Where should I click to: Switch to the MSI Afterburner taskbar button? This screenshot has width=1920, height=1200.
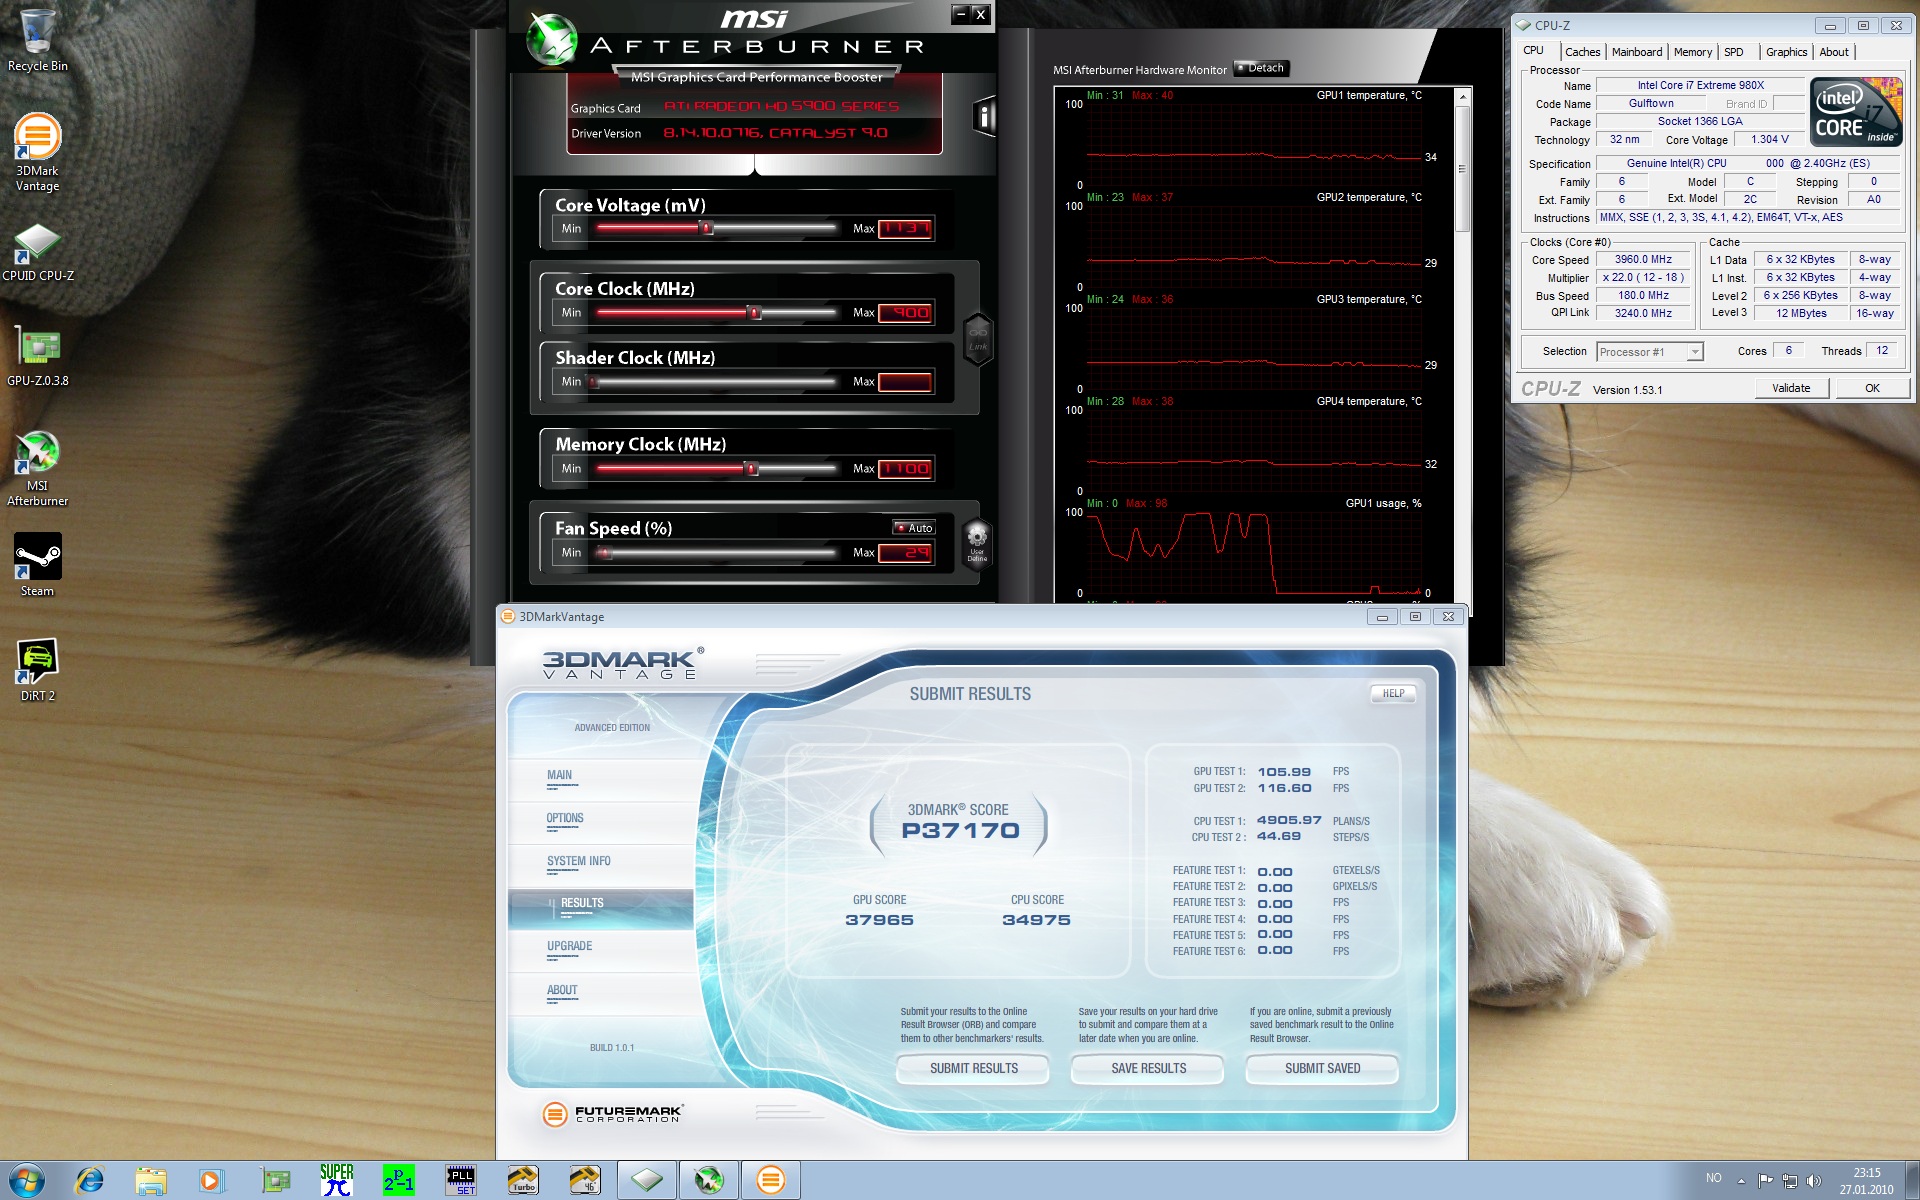tap(709, 1180)
